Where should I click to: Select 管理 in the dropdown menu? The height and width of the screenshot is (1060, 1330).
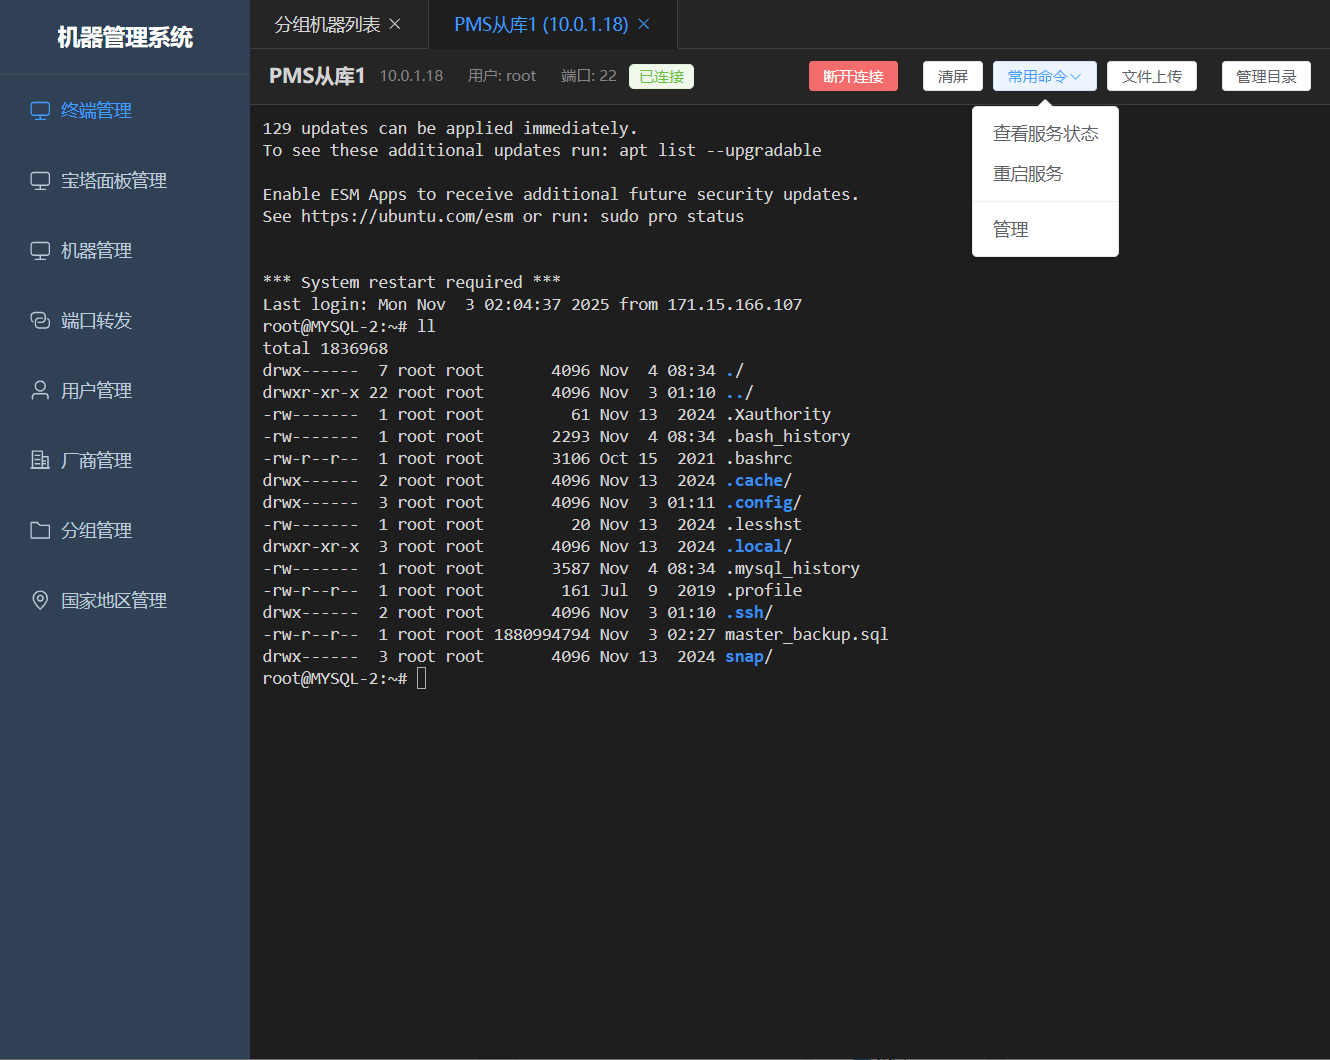[1045, 230]
